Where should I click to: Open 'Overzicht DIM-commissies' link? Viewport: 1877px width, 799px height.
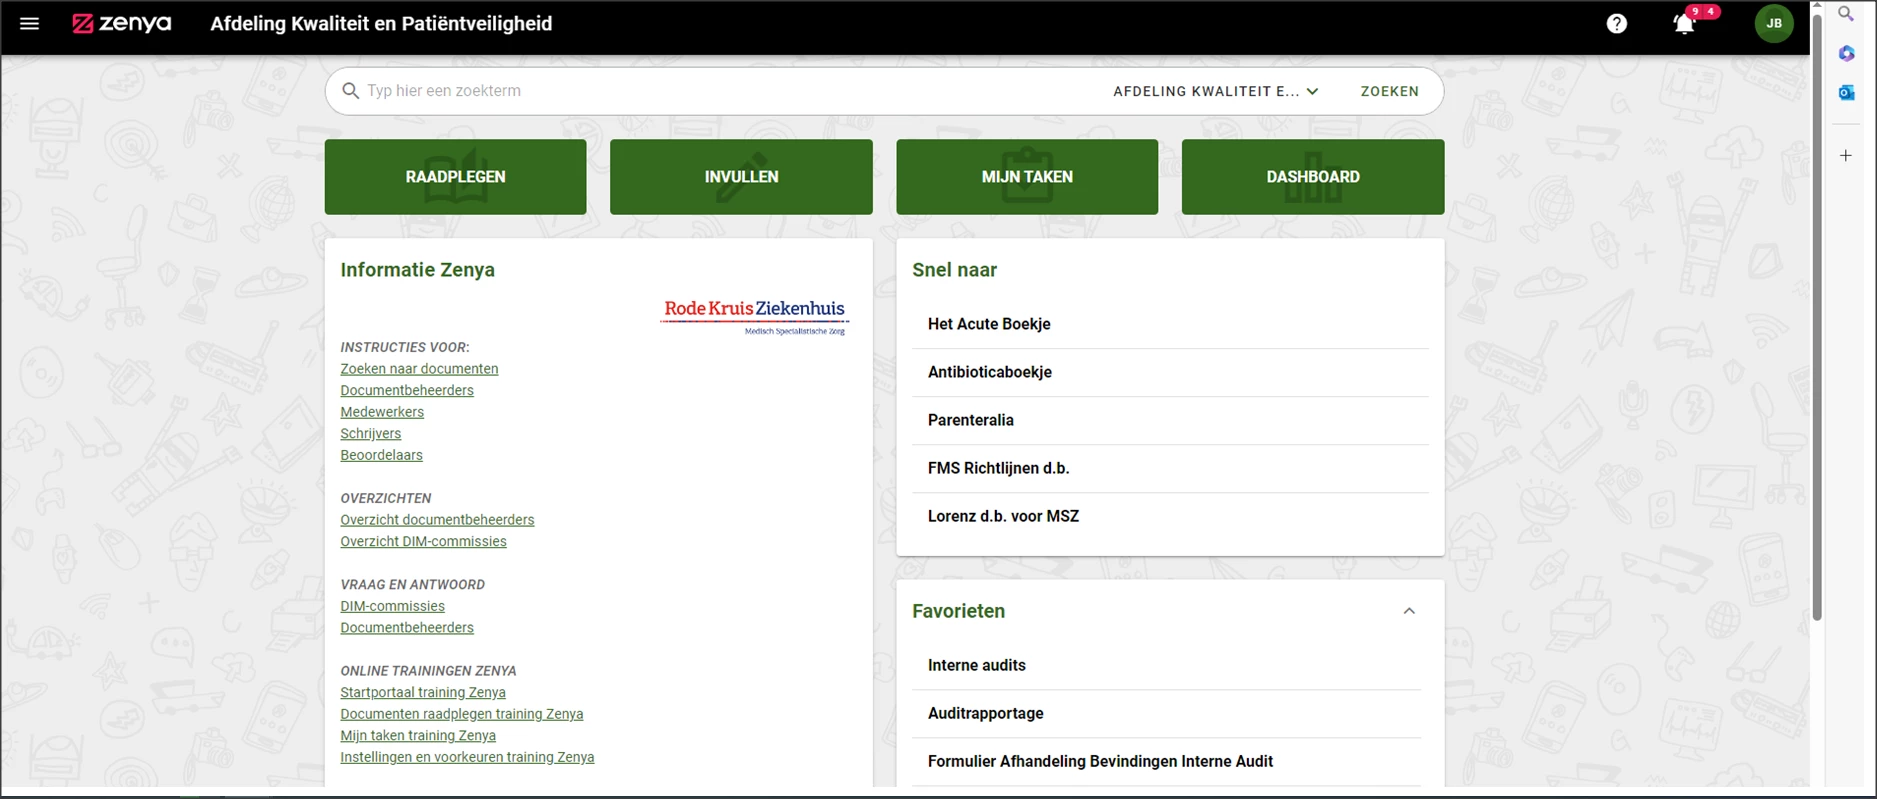pos(423,541)
